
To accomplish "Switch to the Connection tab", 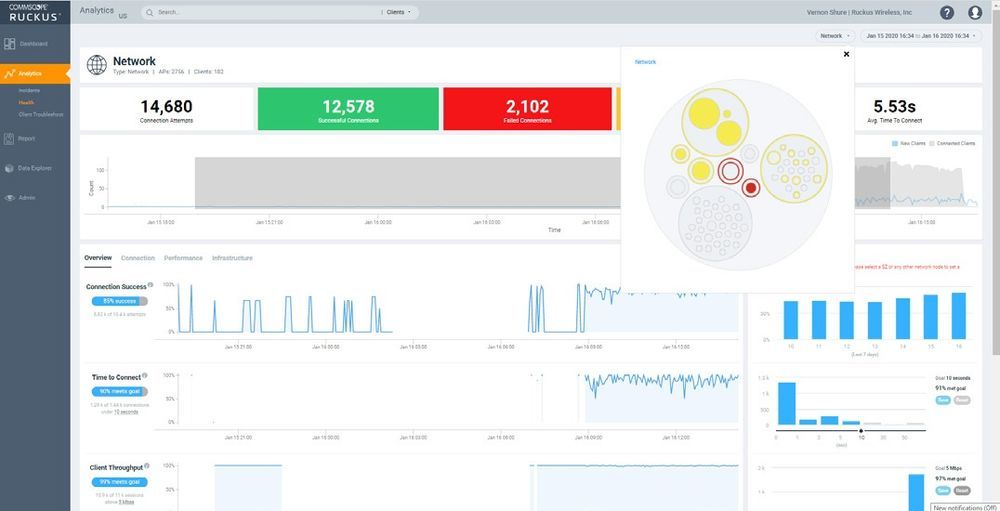I will click(x=138, y=258).
